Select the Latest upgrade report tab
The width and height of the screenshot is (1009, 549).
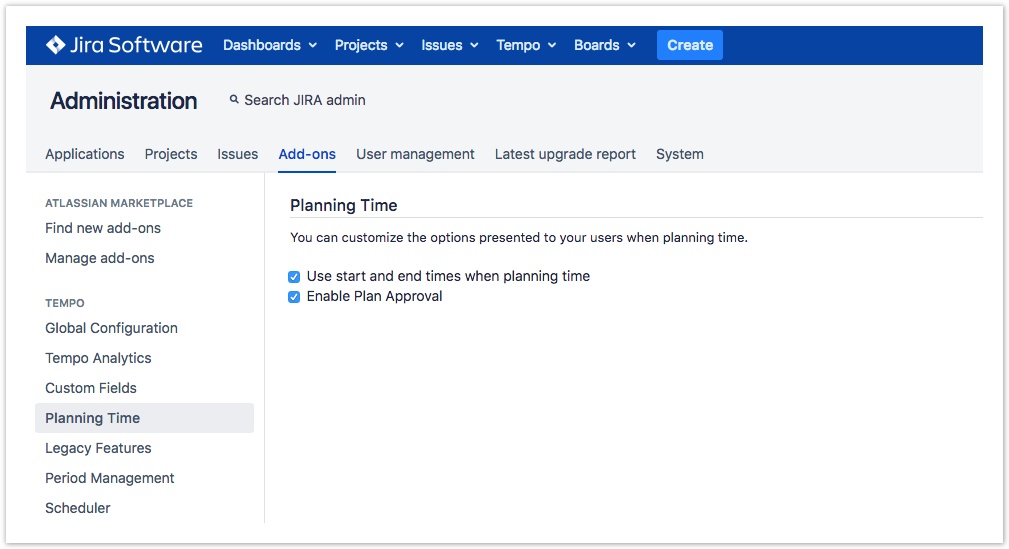click(565, 154)
